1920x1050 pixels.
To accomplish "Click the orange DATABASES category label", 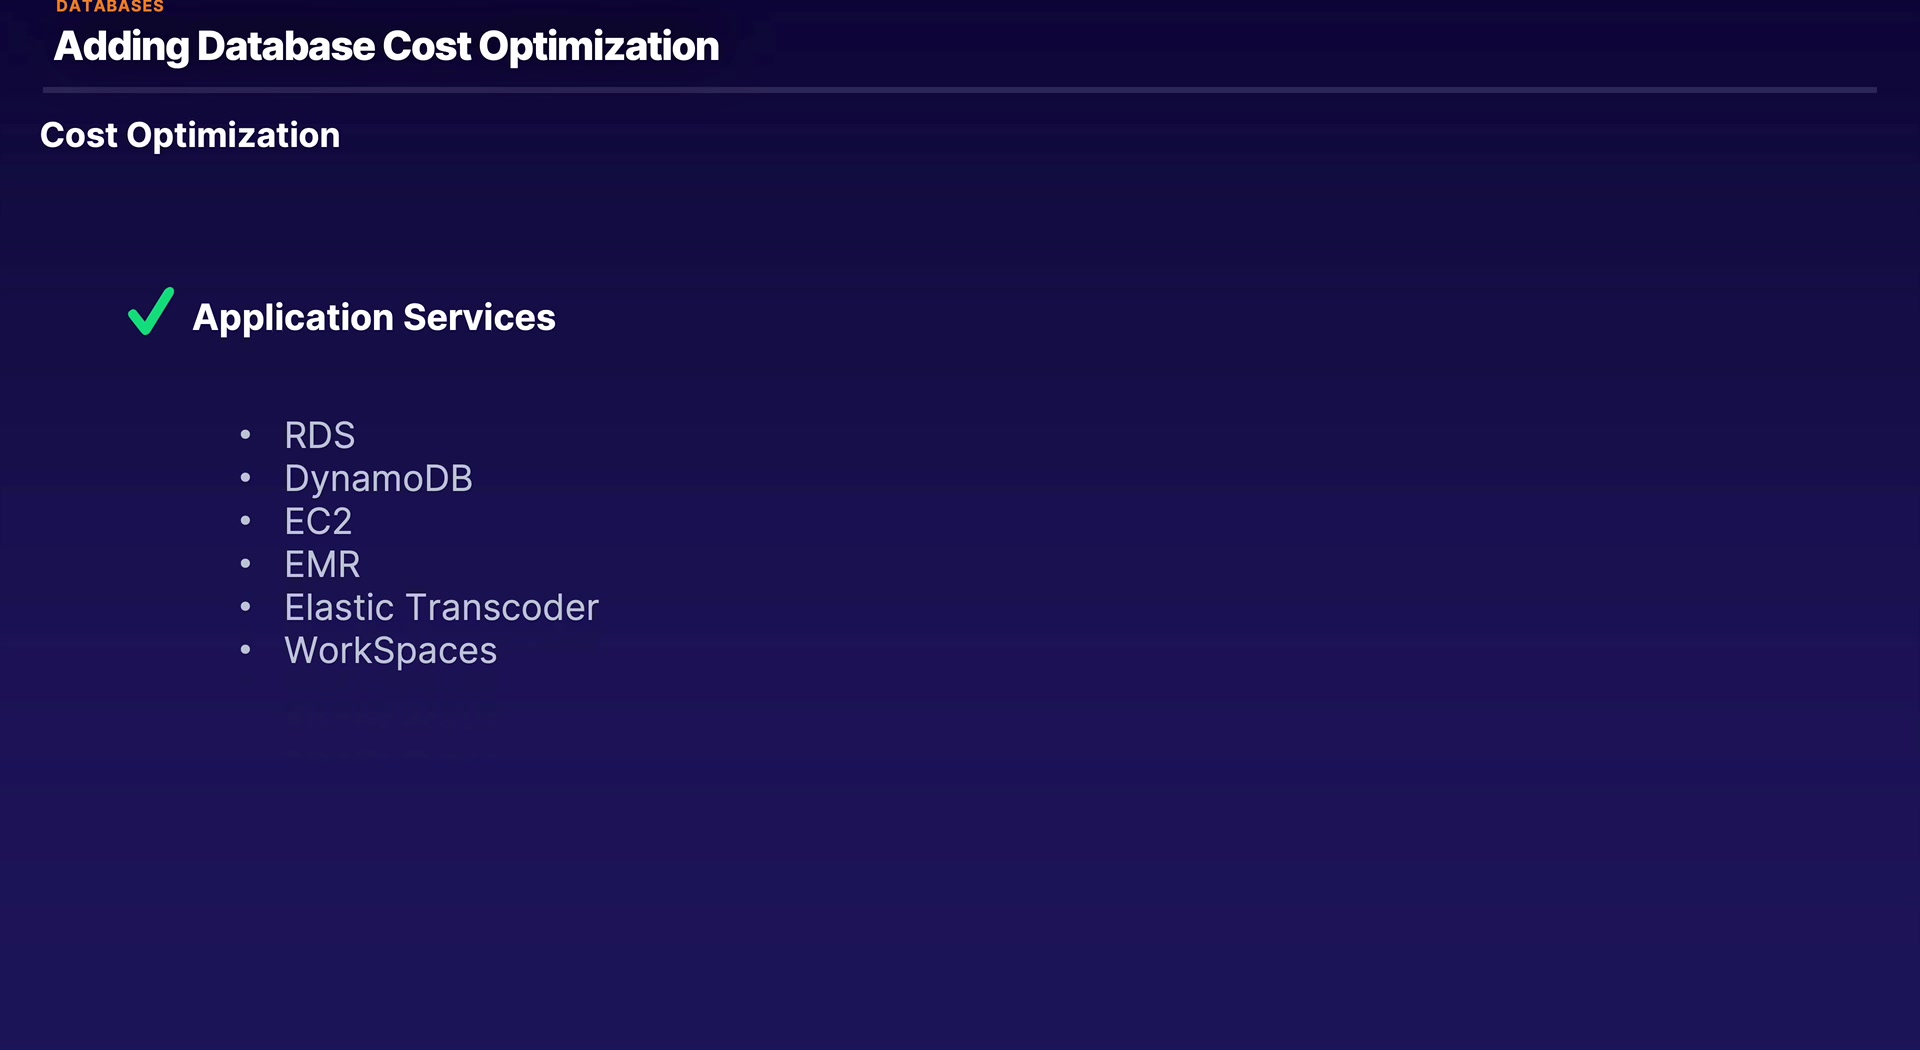I will tap(110, 7).
